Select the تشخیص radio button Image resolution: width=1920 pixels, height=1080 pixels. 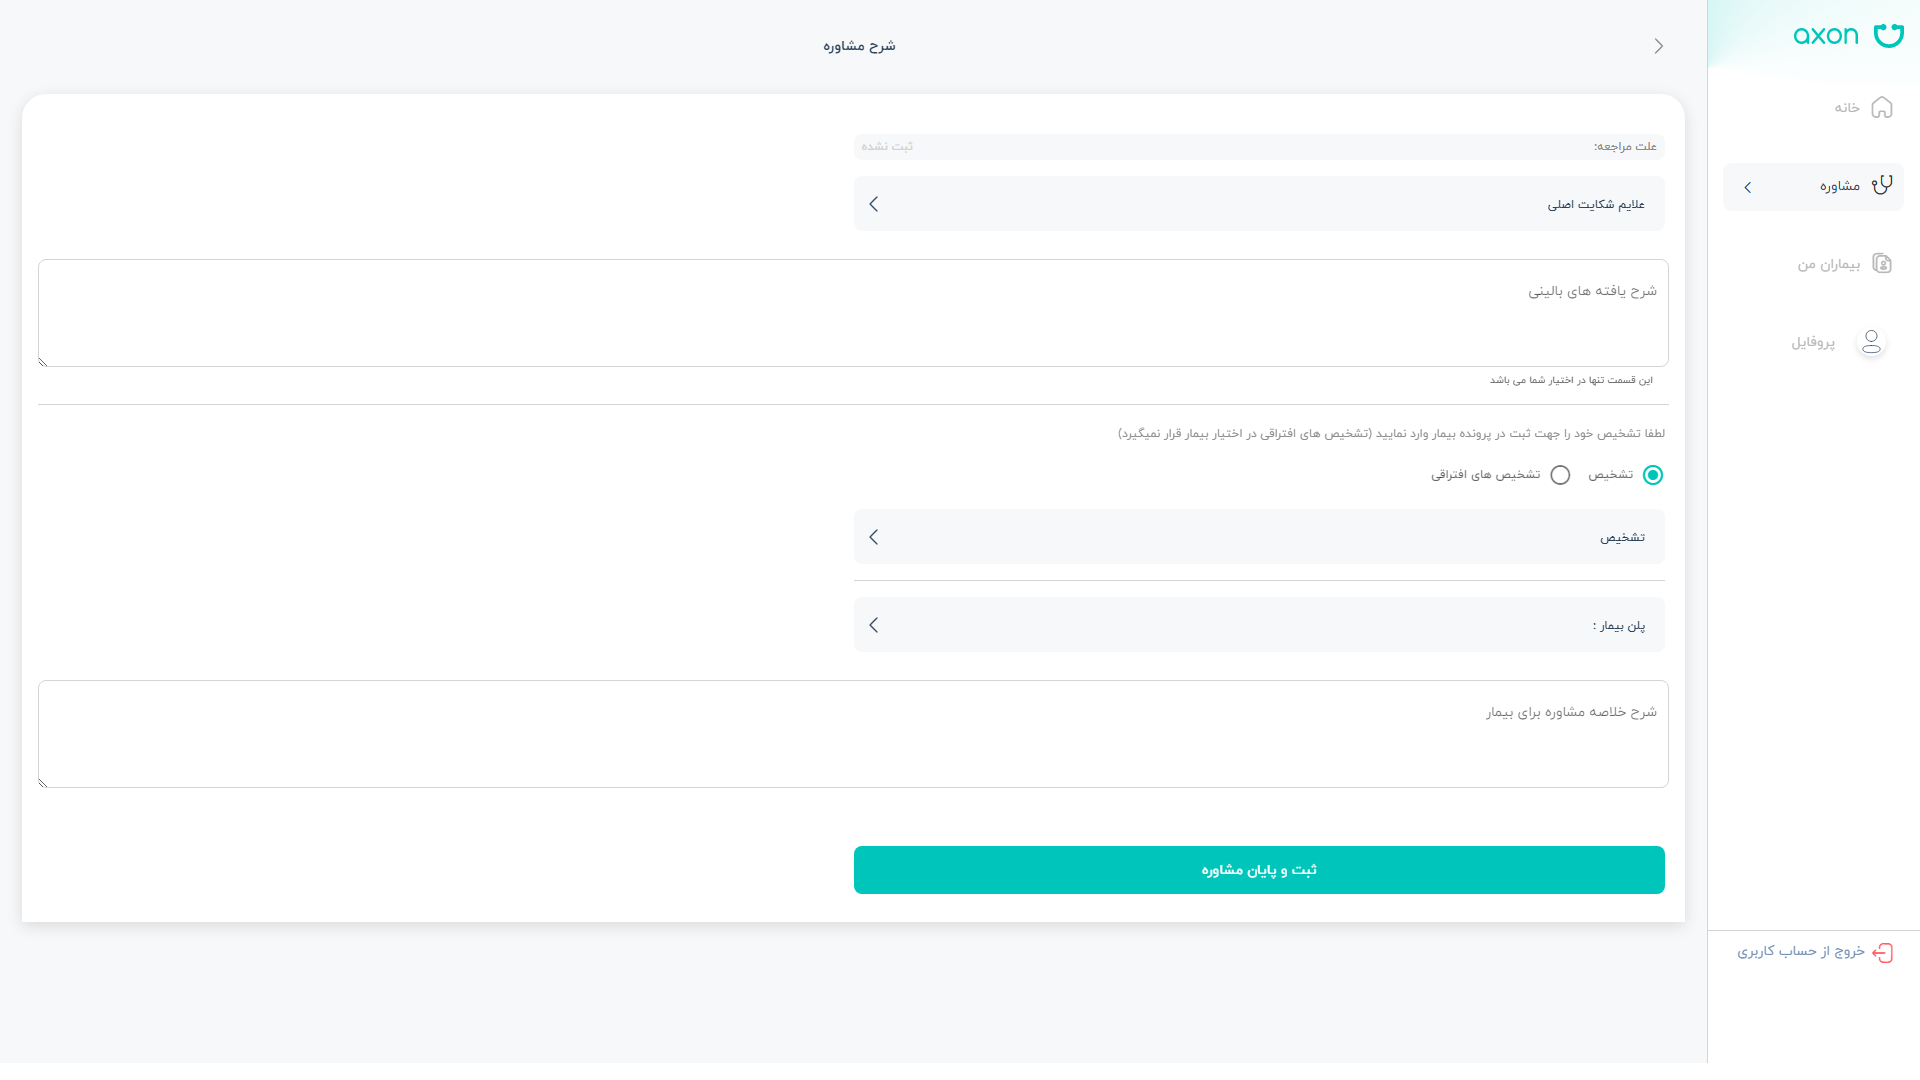[1652, 475]
